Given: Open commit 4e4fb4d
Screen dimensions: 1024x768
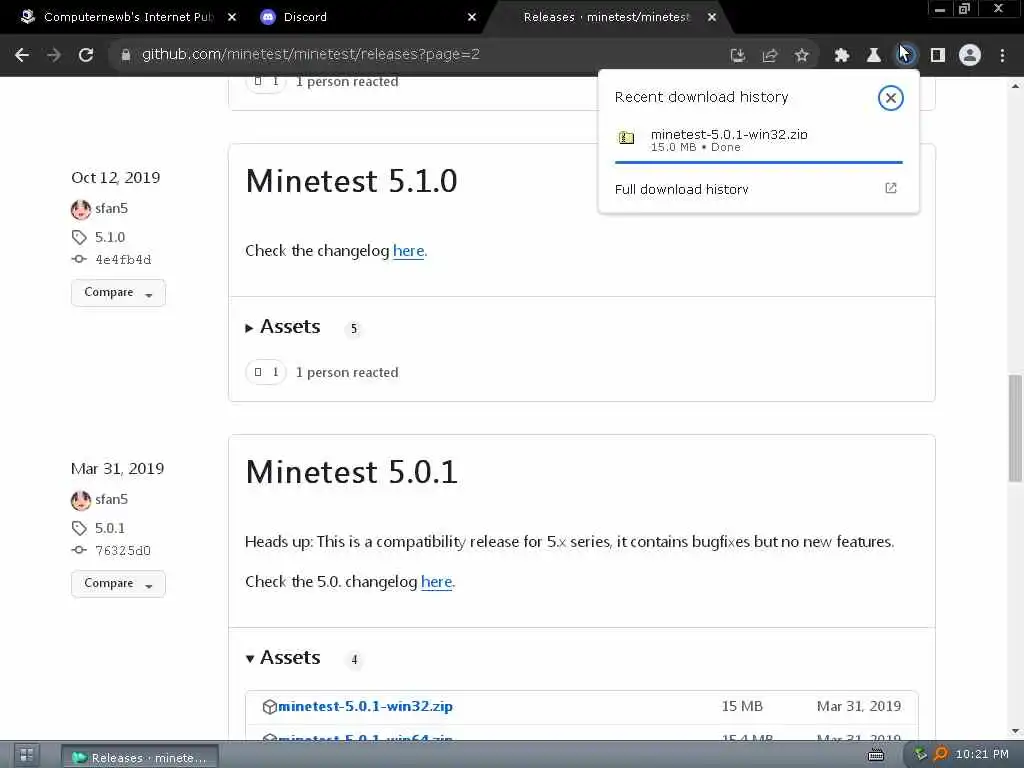Looking at the screenshot, I should coord(123,259).
